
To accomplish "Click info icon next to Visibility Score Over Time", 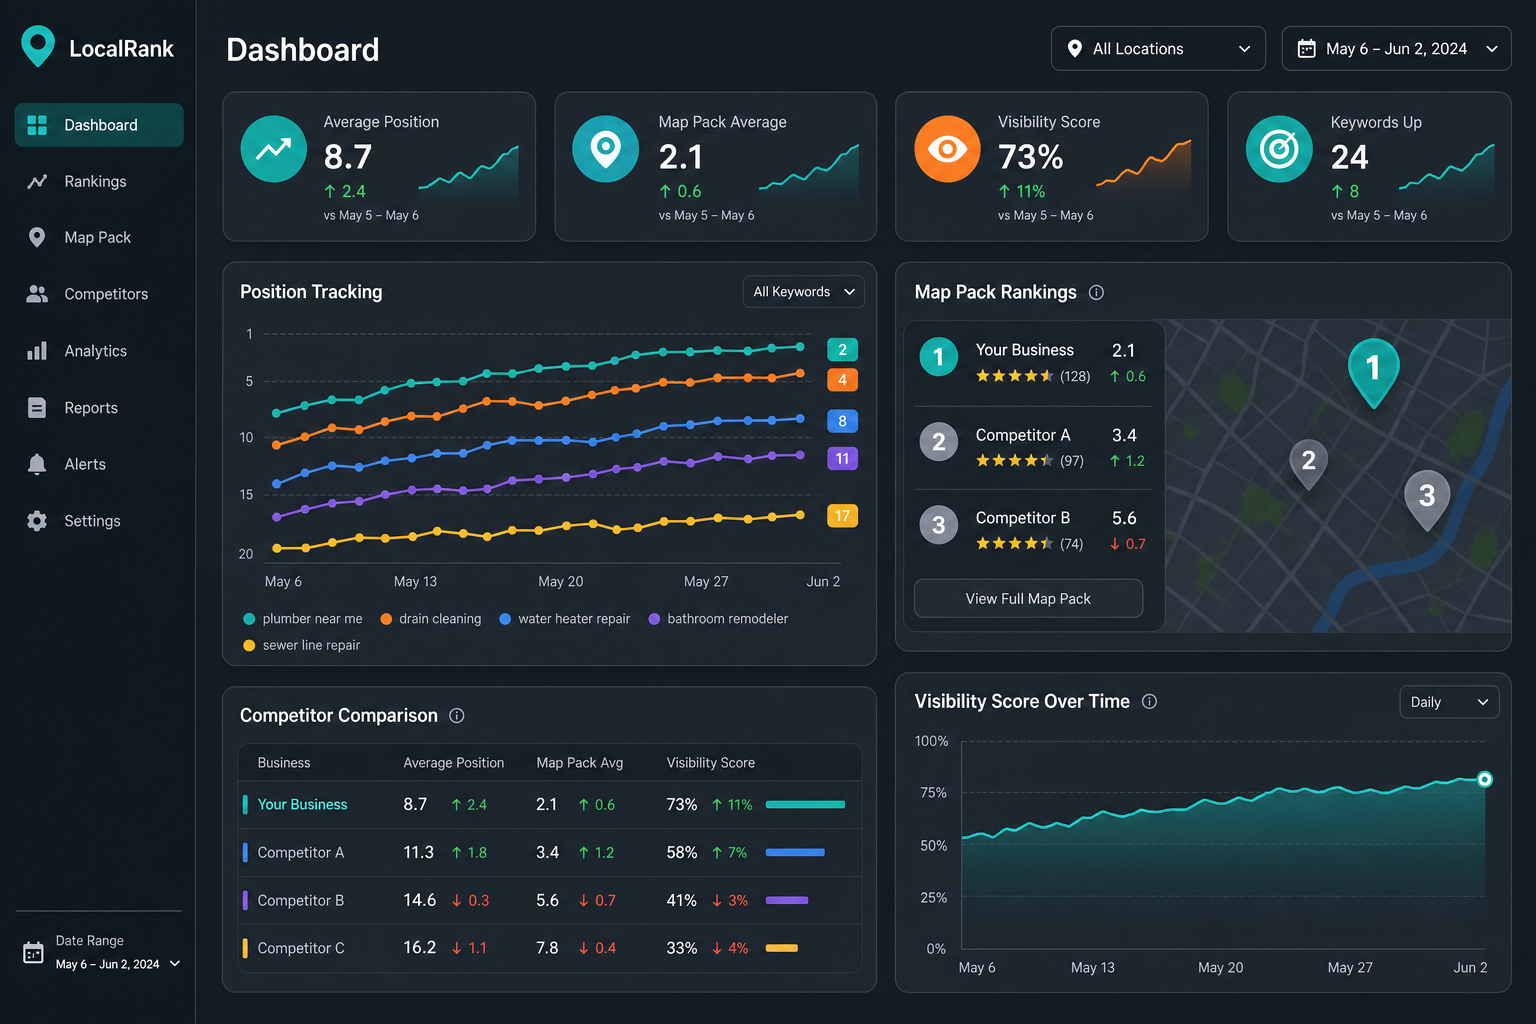I will (1149, 701).
